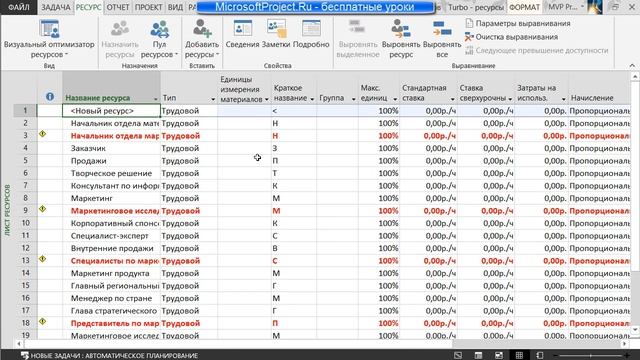
Task: Collapse the ribbon with the arrow
Action: click(x=632, y=65)
